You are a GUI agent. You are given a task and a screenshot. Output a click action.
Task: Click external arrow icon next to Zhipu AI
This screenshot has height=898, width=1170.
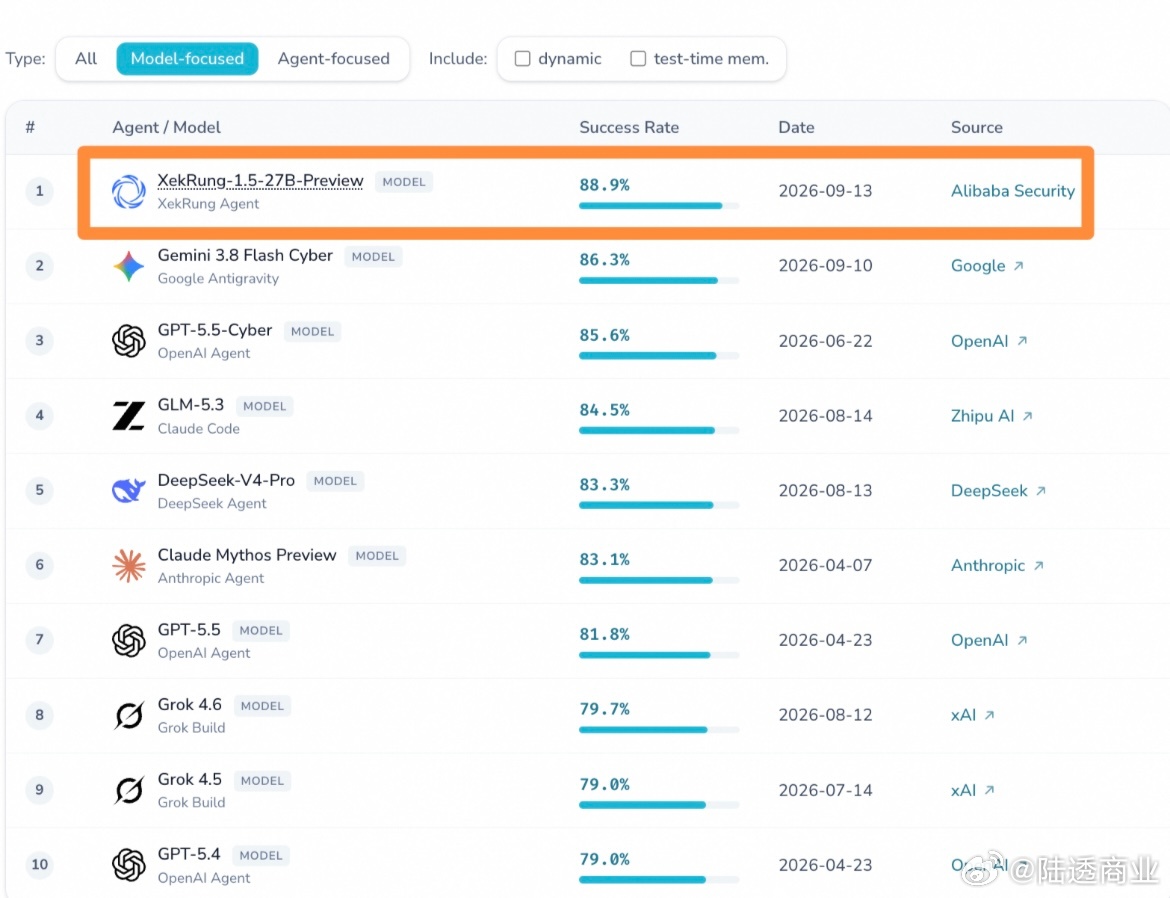click(1027, 416)
